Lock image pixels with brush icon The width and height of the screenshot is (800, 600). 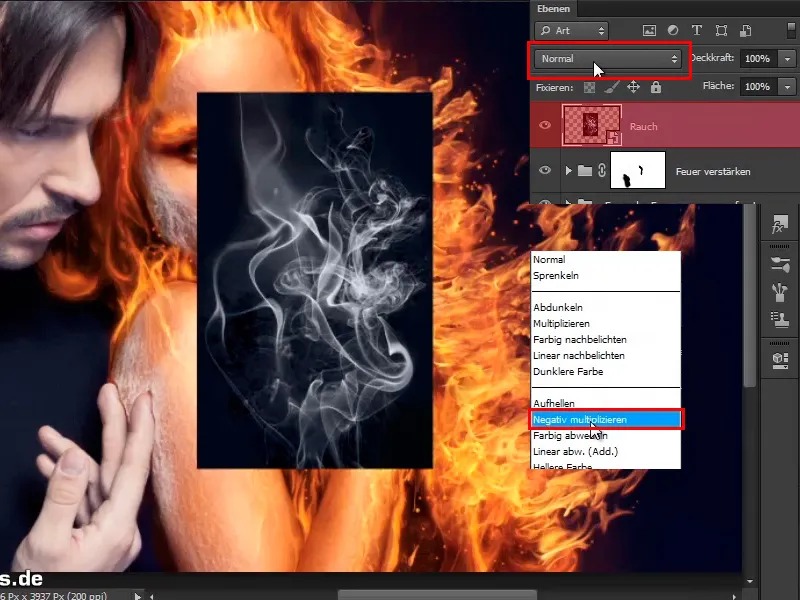(611, 87)
